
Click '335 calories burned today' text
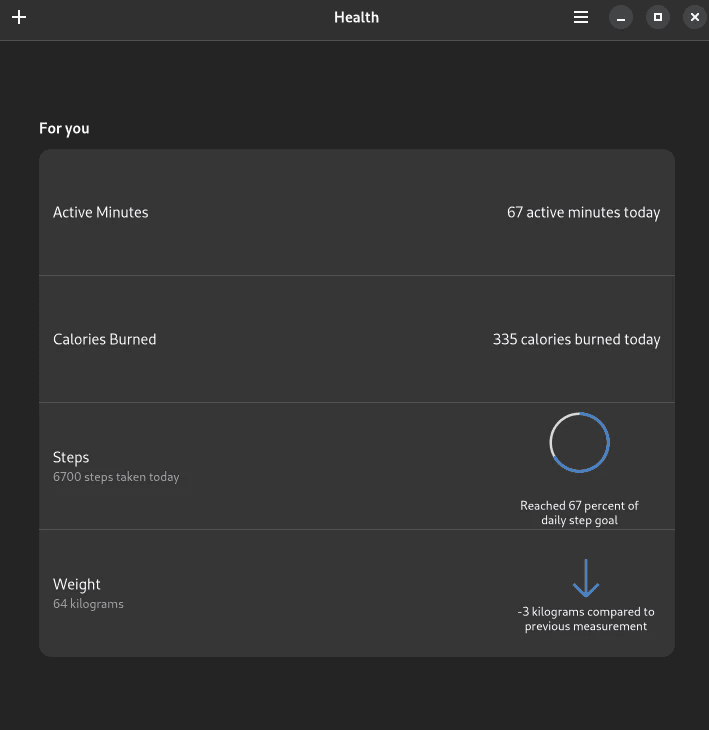[x=576, y=339]
